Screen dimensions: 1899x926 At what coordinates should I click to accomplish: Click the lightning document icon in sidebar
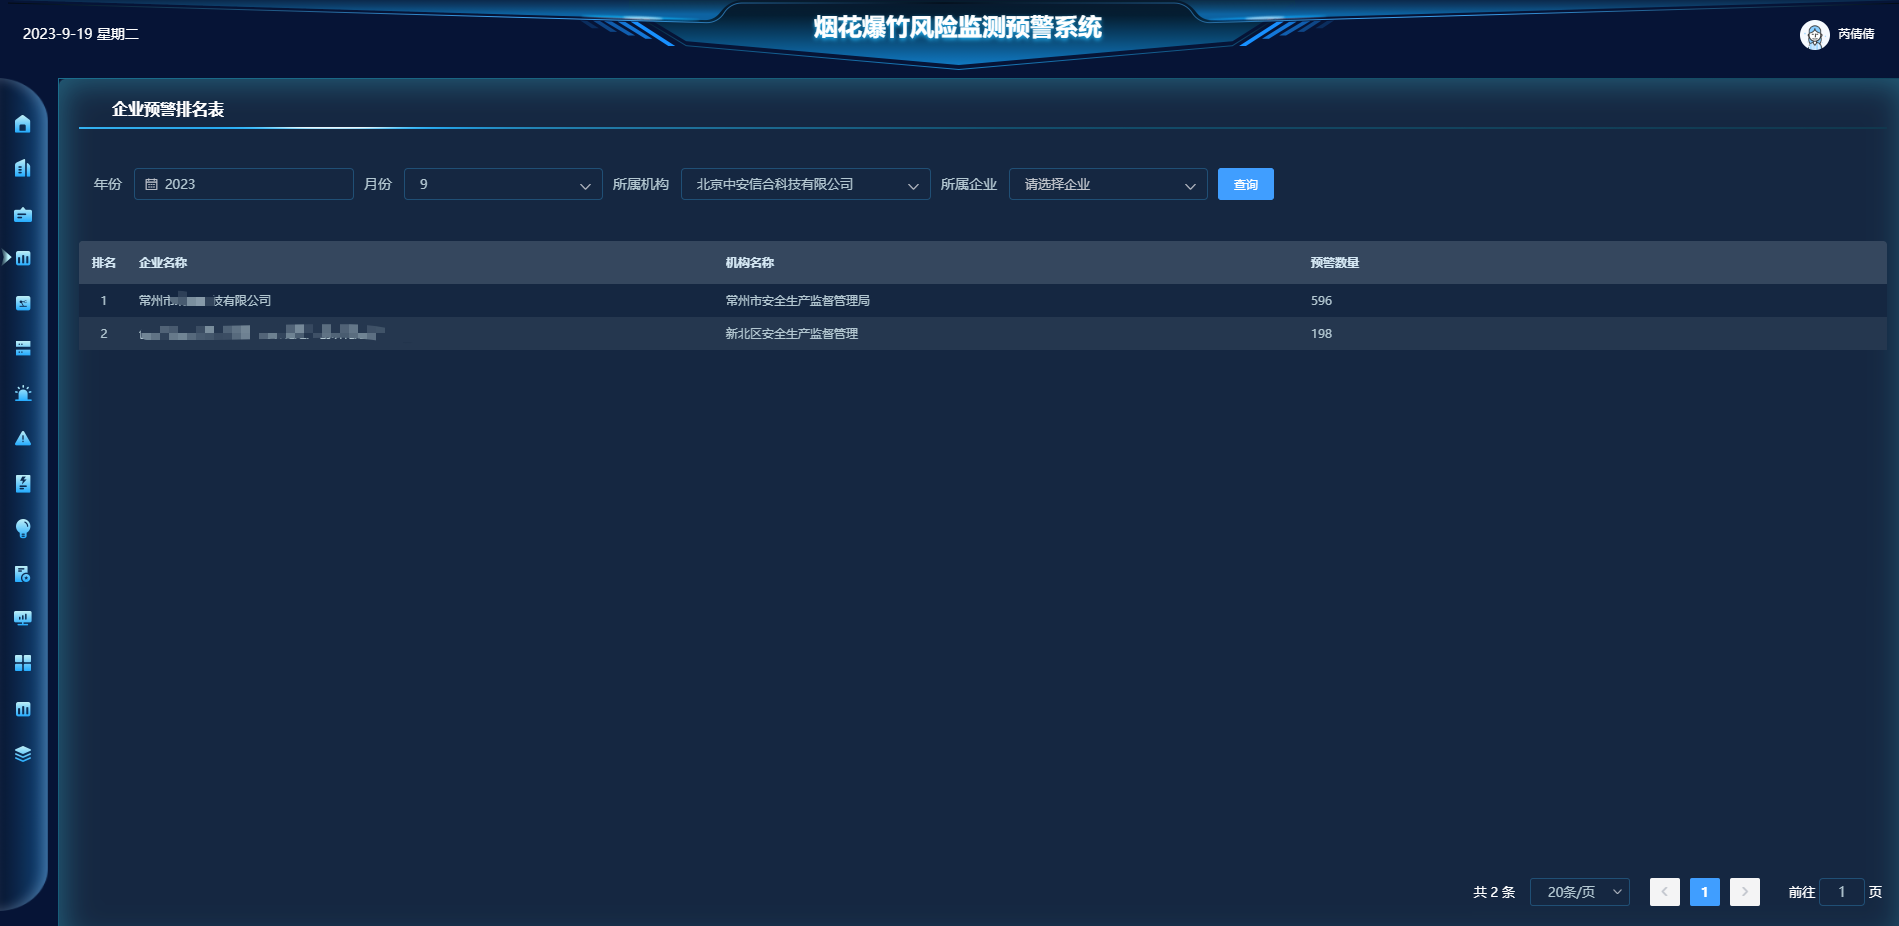click(x=23, y=483)
